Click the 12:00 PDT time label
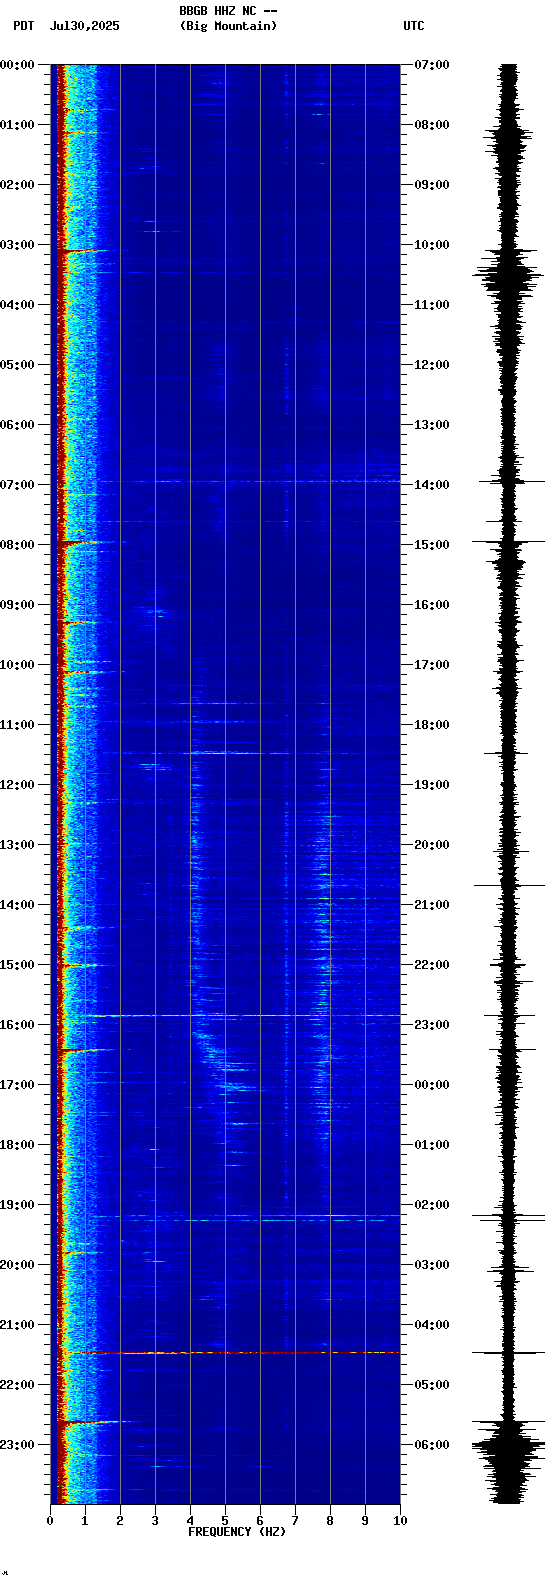 18,785
